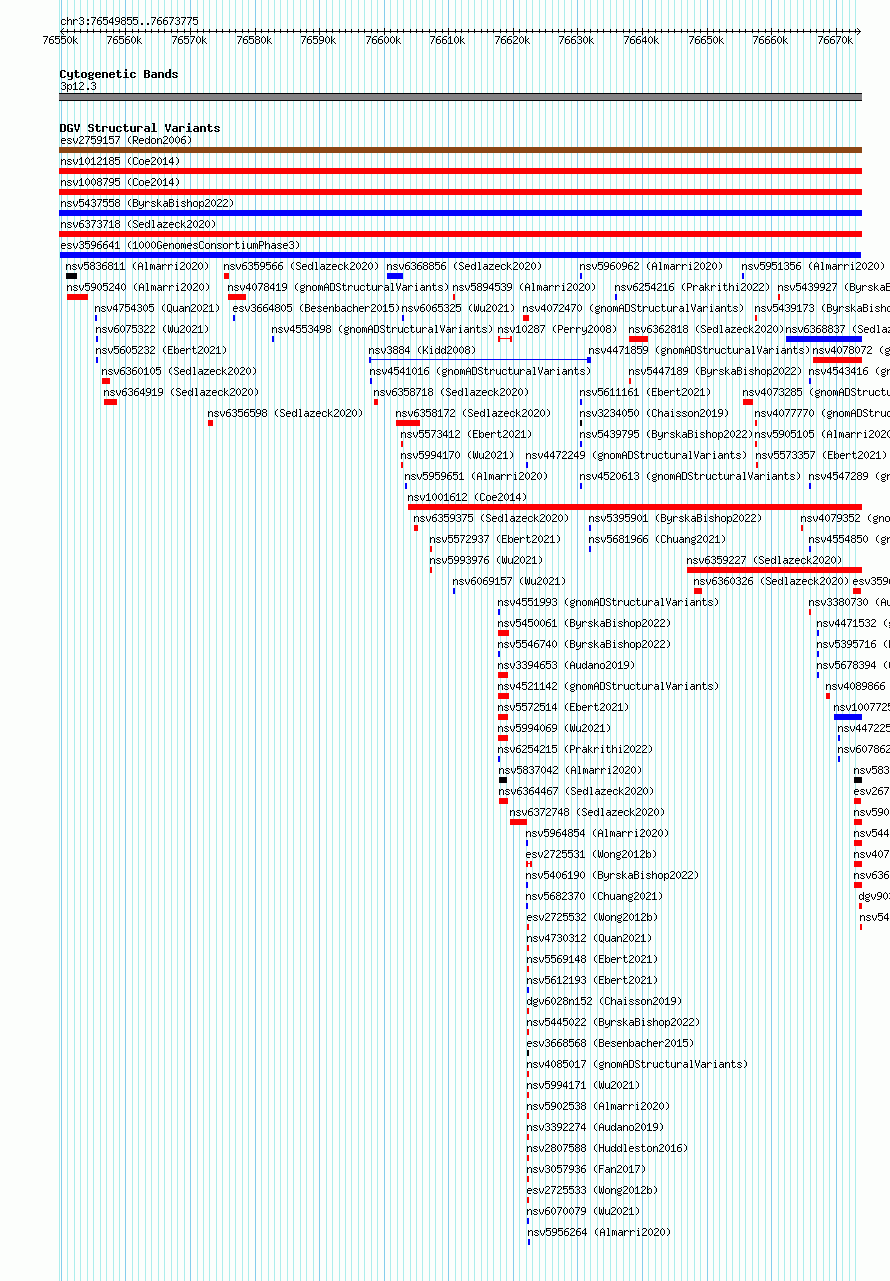Image resolution: width=890 pixels, height=1281 pixels.
Task: Click nsv3884 (Kidd2008) label
Action: tap(422, 350)
